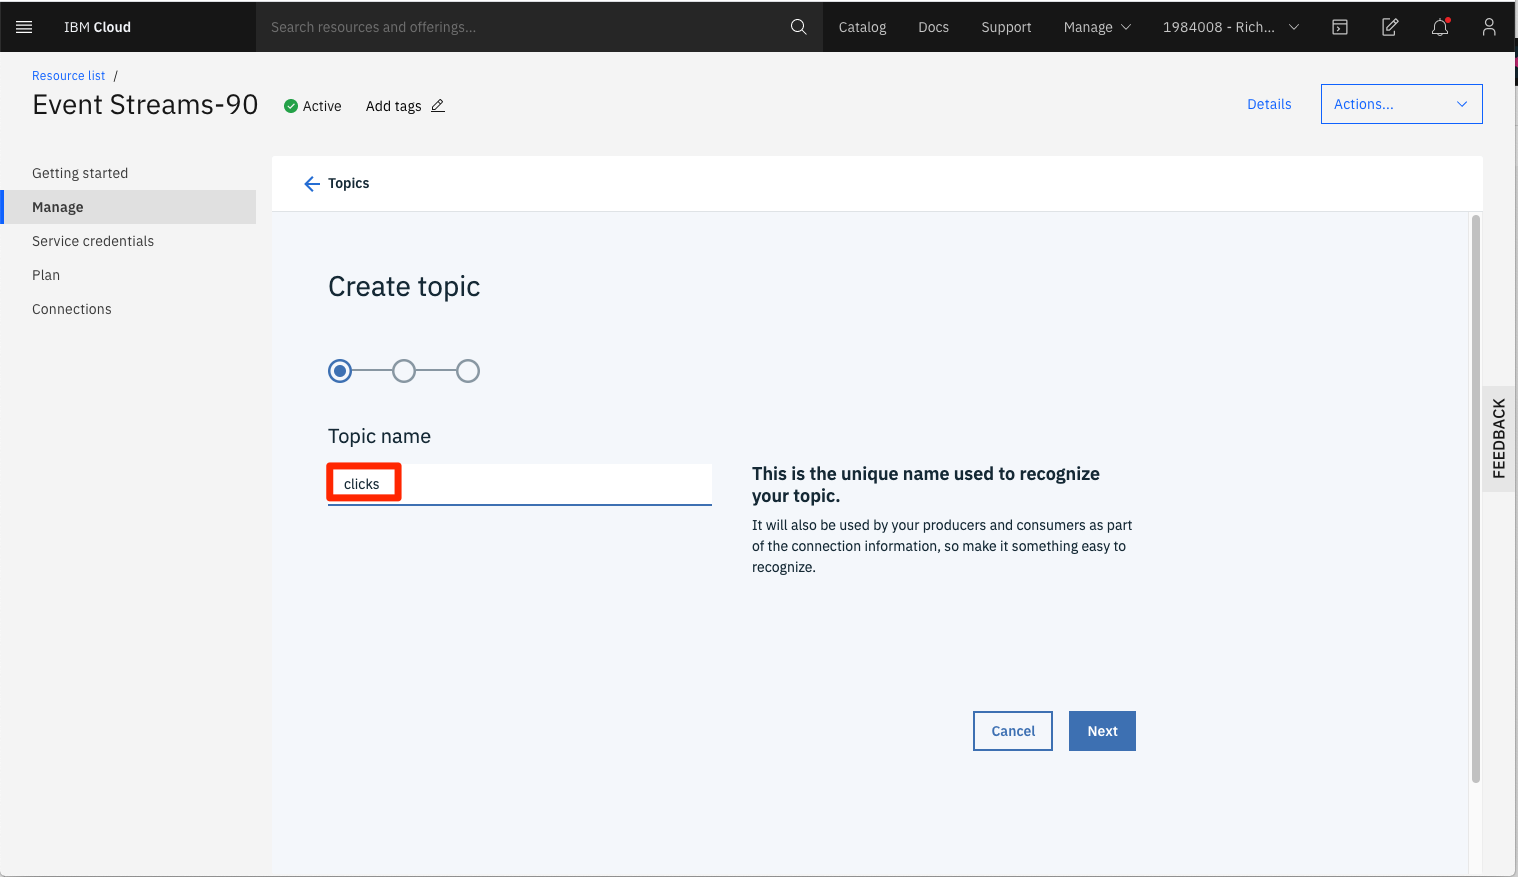Click the Create topic heading
1518x877 pixels.
(x=404, y=287)
